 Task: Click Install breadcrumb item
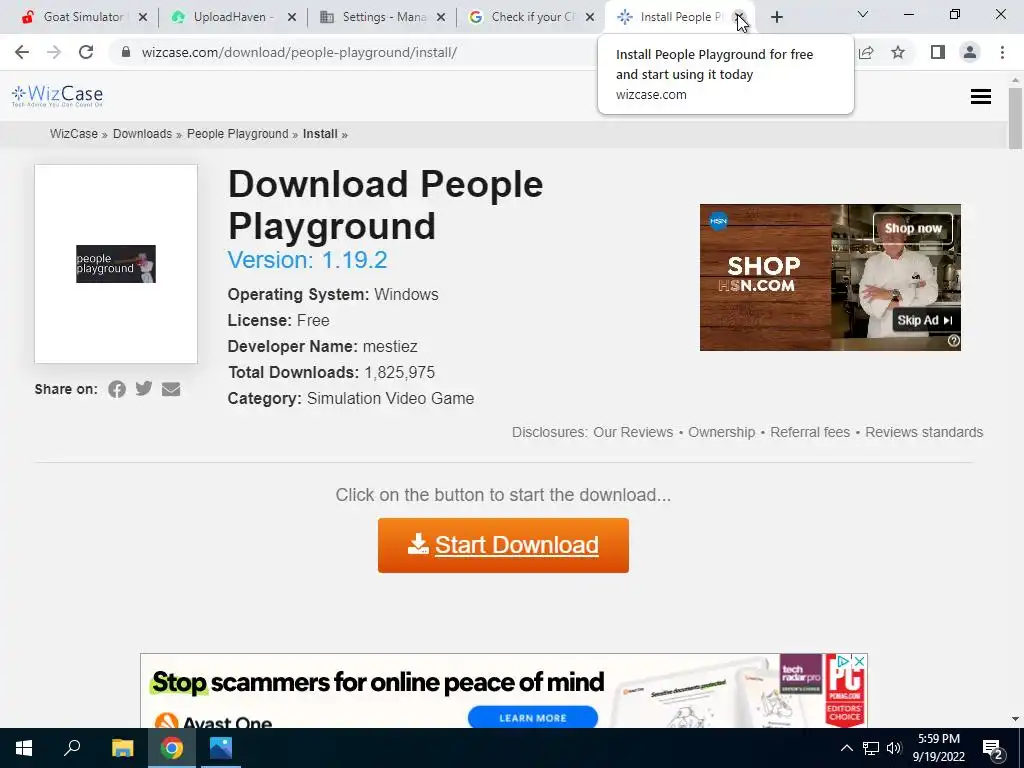(320, 134)
